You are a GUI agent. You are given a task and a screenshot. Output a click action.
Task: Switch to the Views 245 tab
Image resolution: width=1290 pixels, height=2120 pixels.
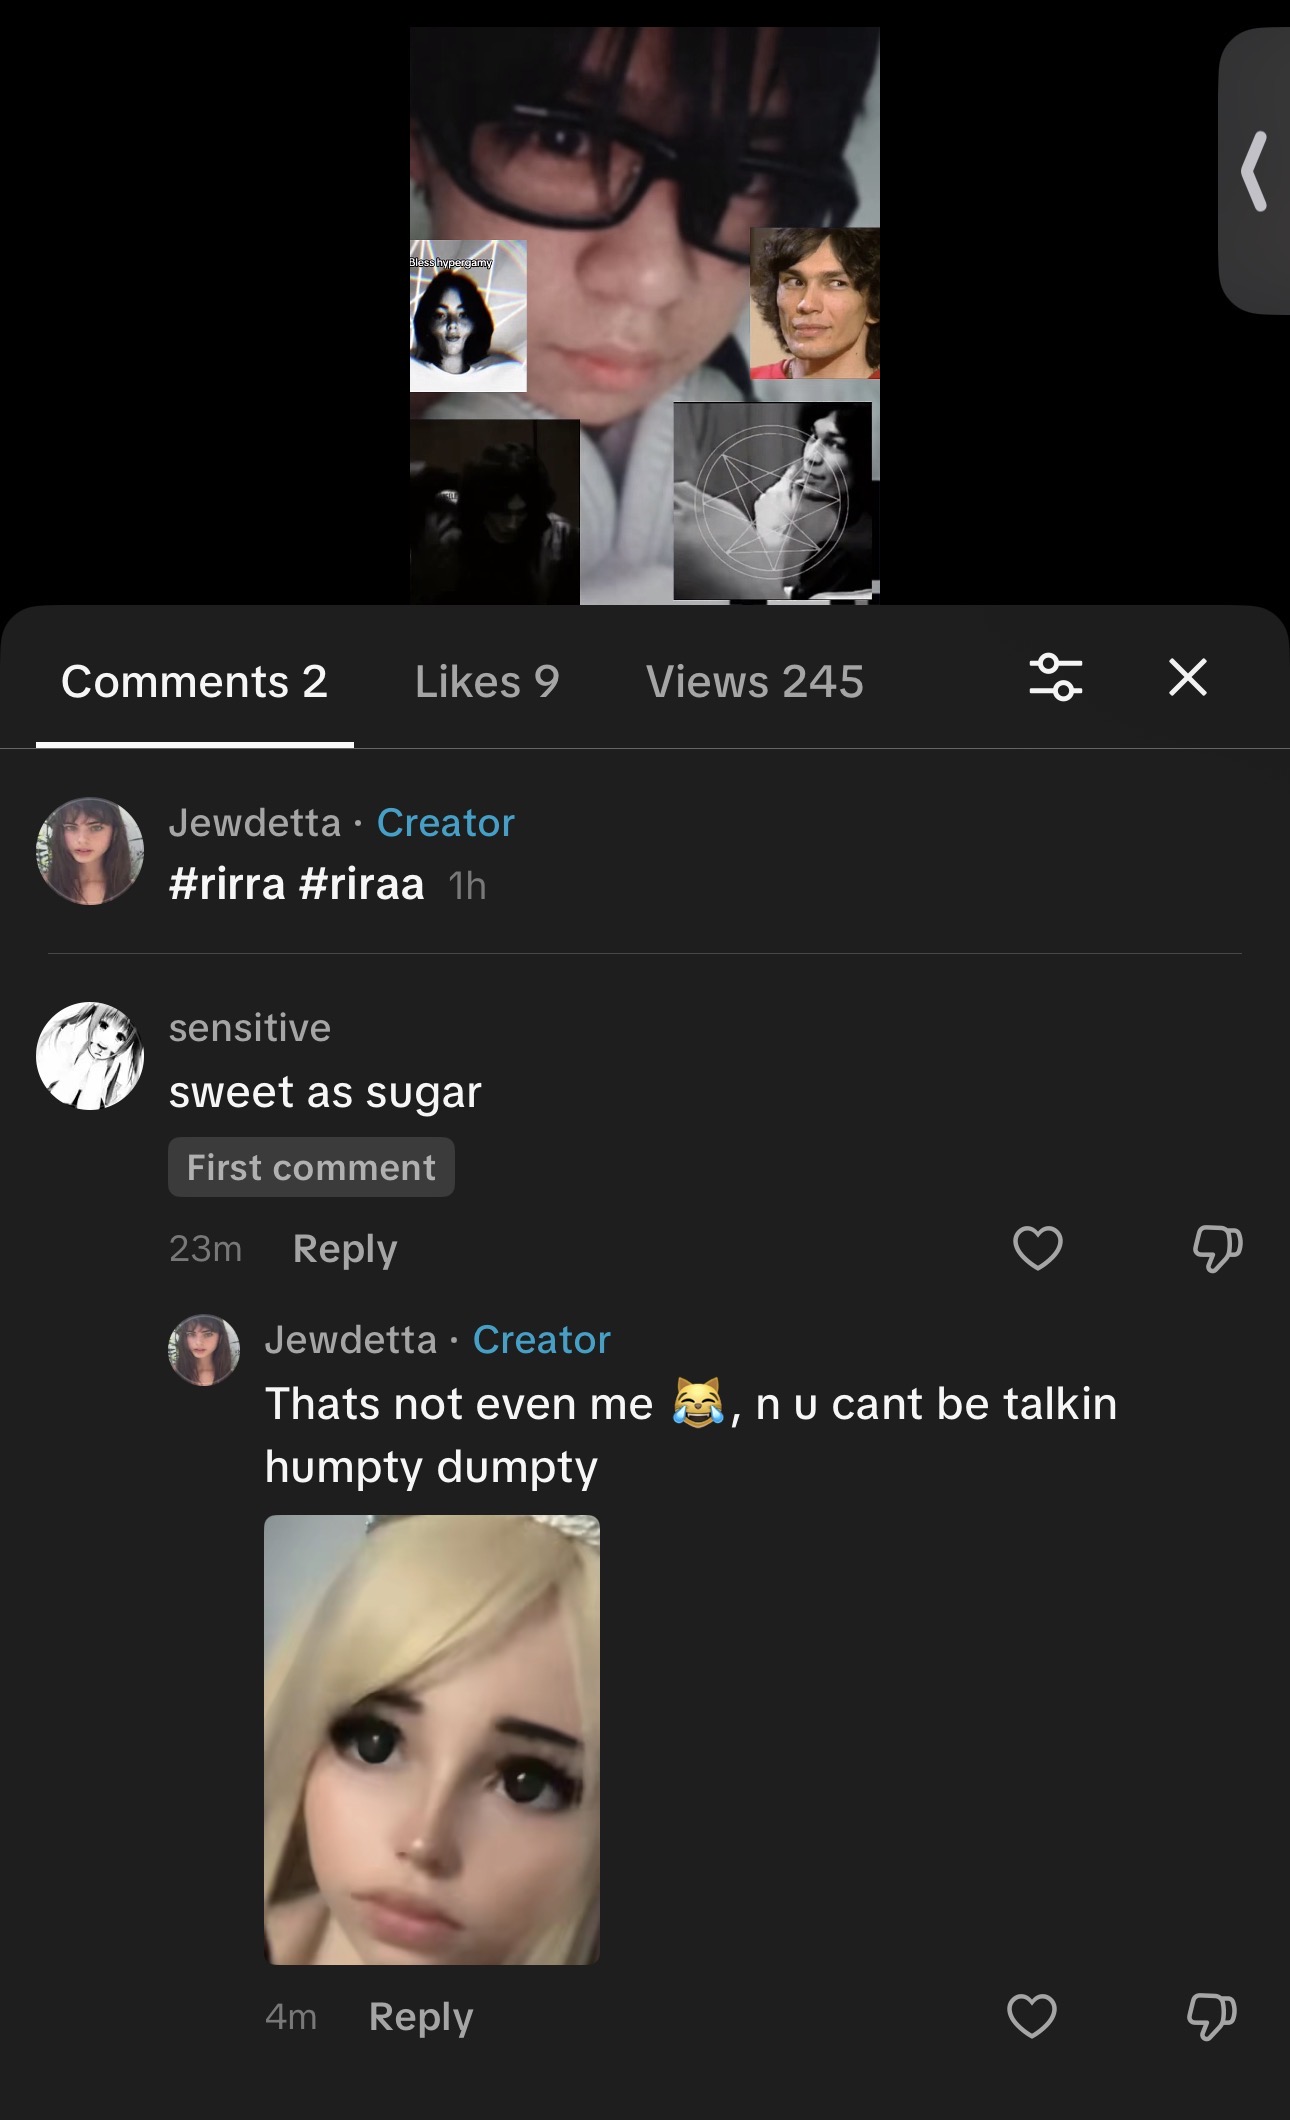pyautogui.click(x=755, y=682)
